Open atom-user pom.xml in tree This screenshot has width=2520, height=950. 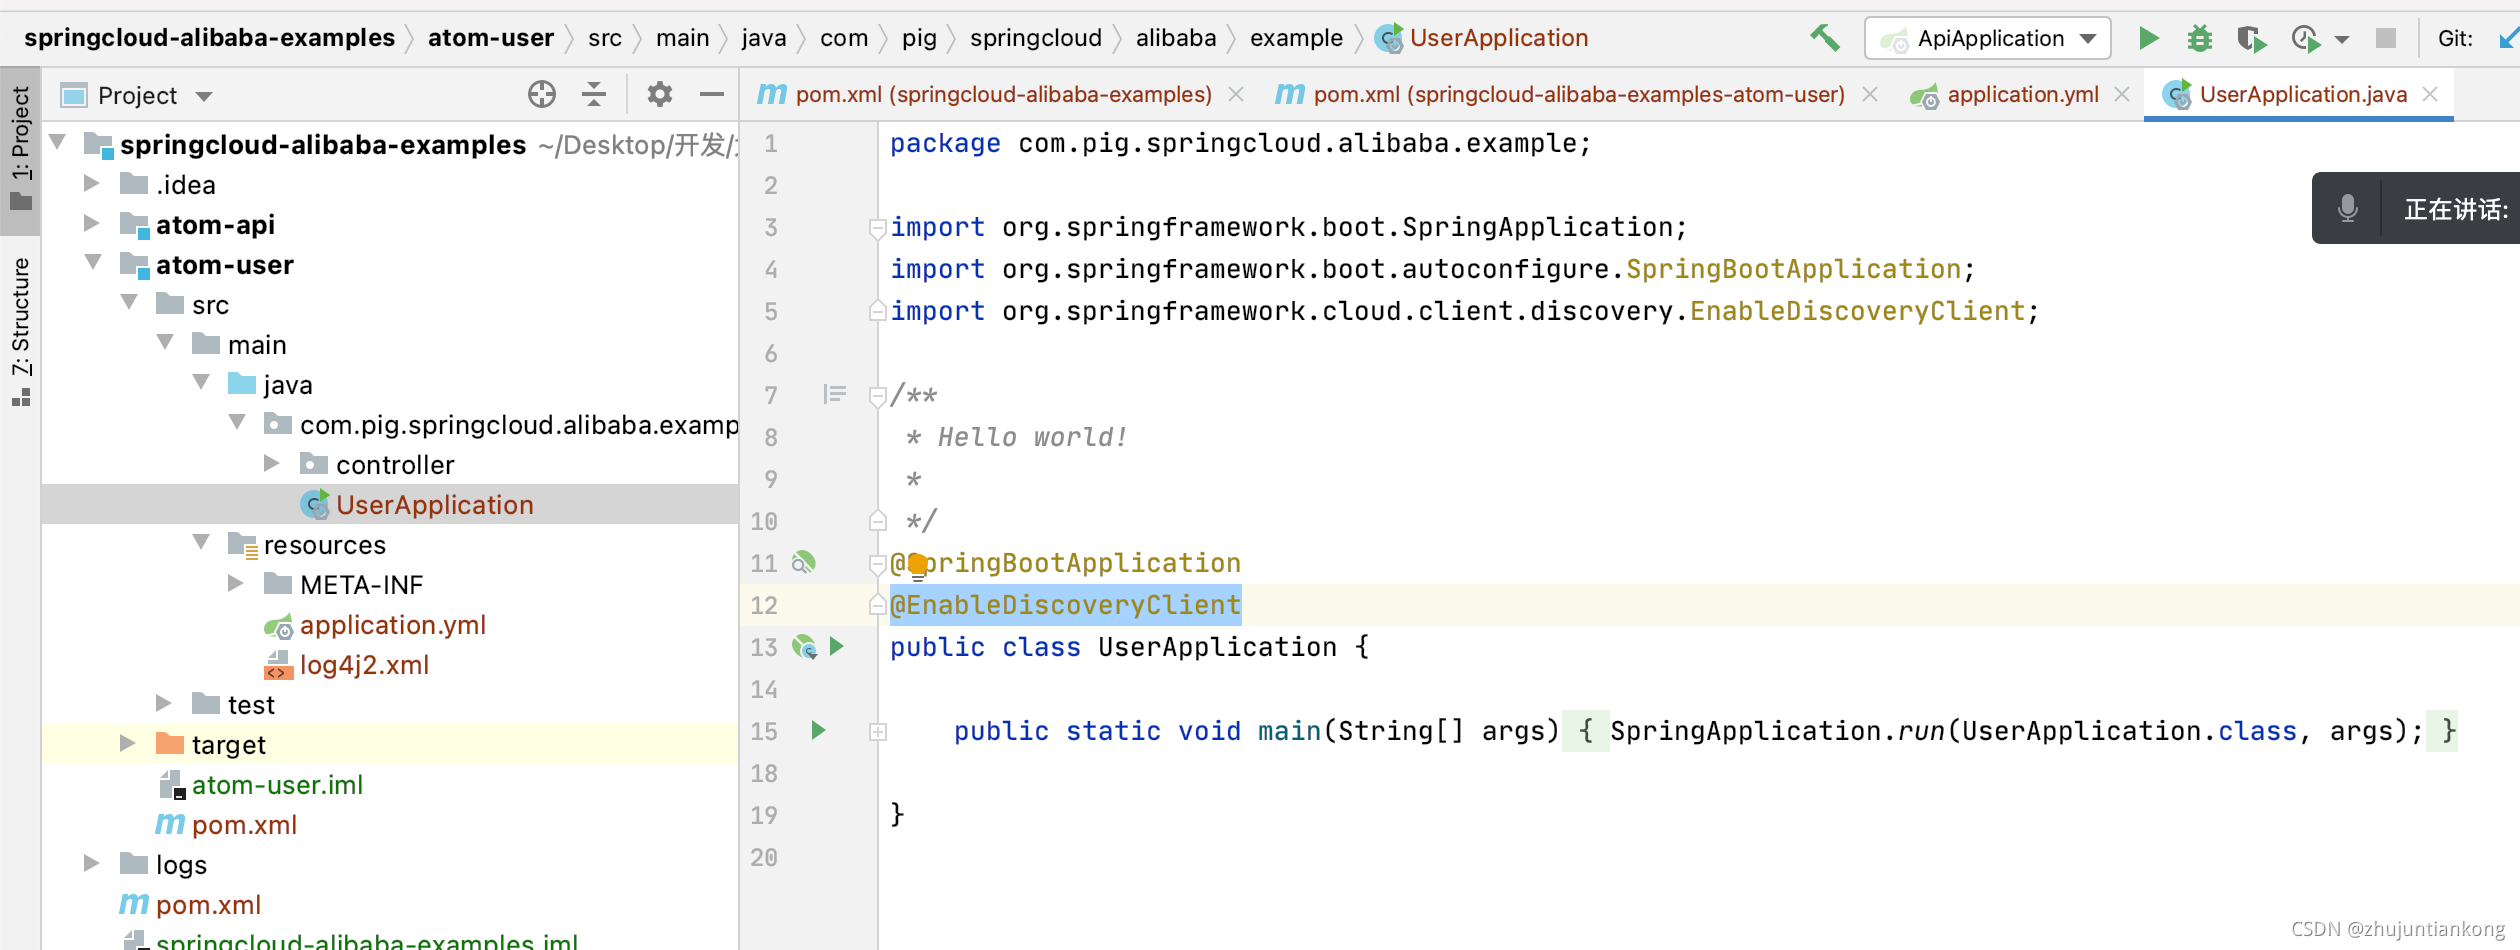coord(244,825)
